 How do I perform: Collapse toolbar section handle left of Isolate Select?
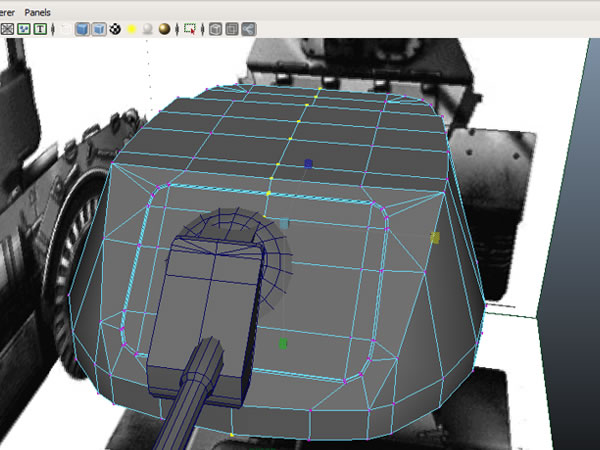coord(177,29)
